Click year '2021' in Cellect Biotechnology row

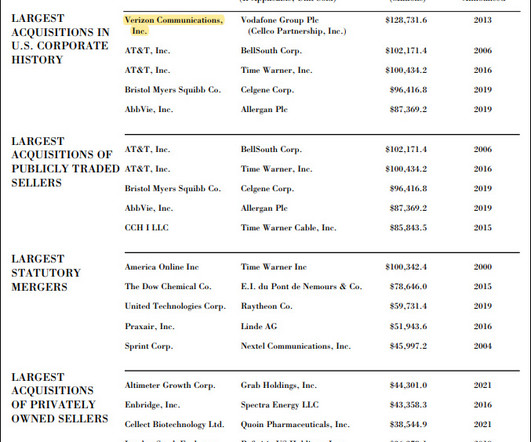(x=483, y=425)
